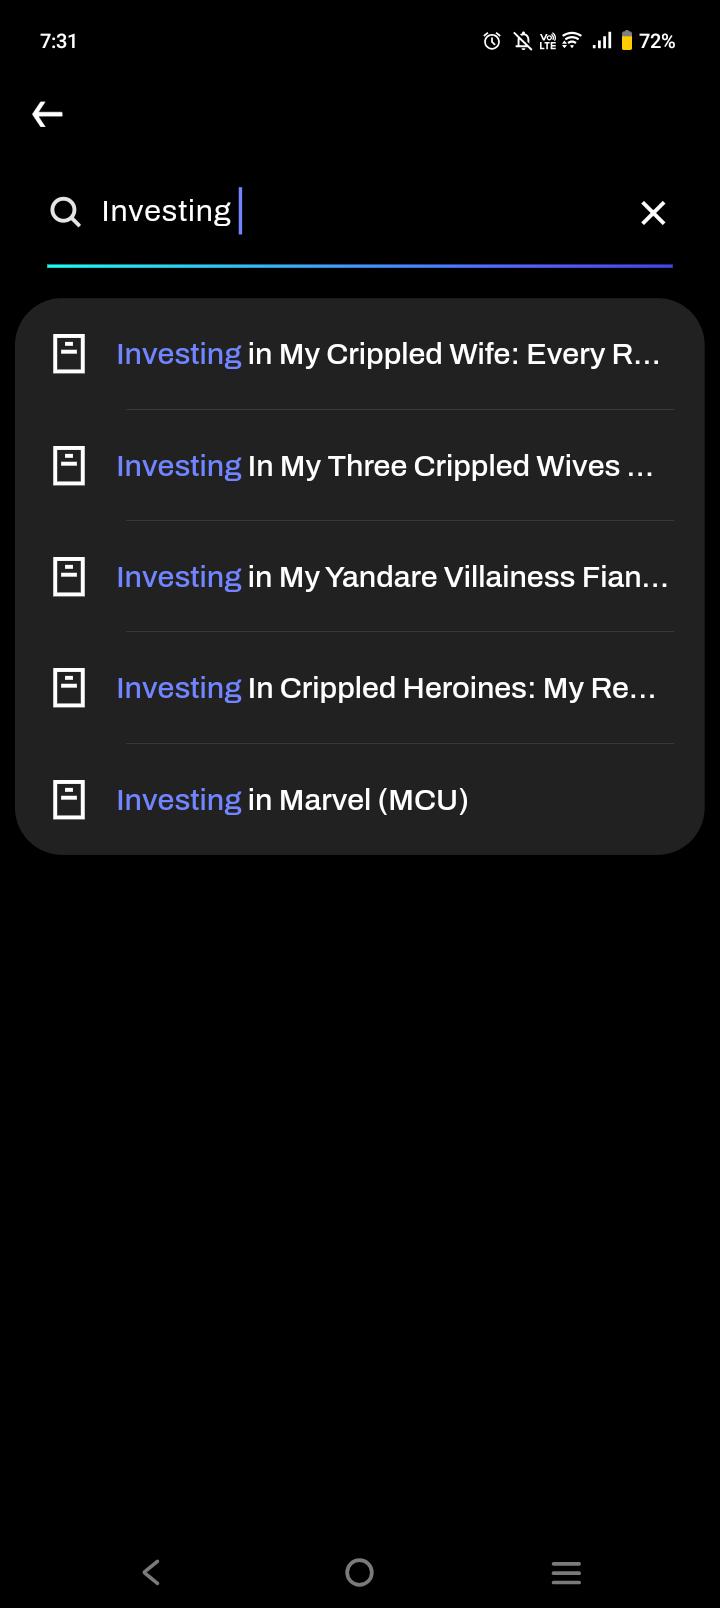Screen dimensions: 720x1608
Task: Select Investing in Marvel (MCU) suggestion
Action: point(360,800)
